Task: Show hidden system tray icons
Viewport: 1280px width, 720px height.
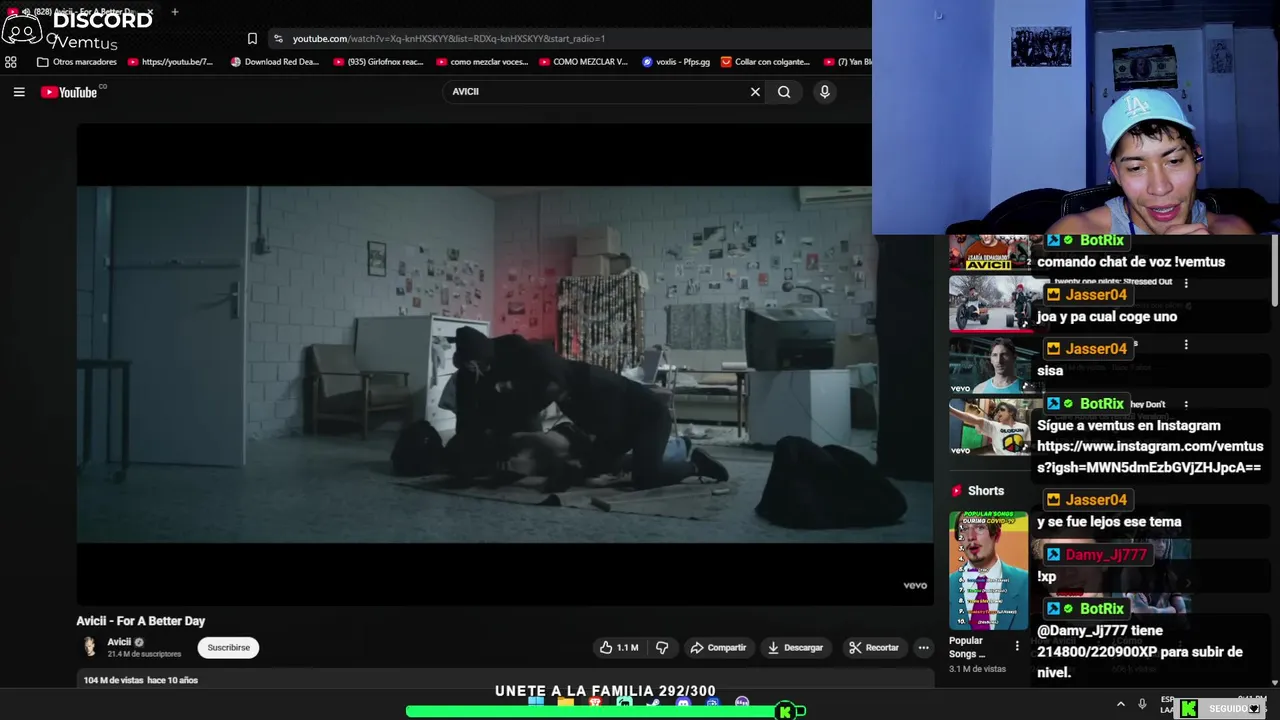Action: pos(1120,705)
